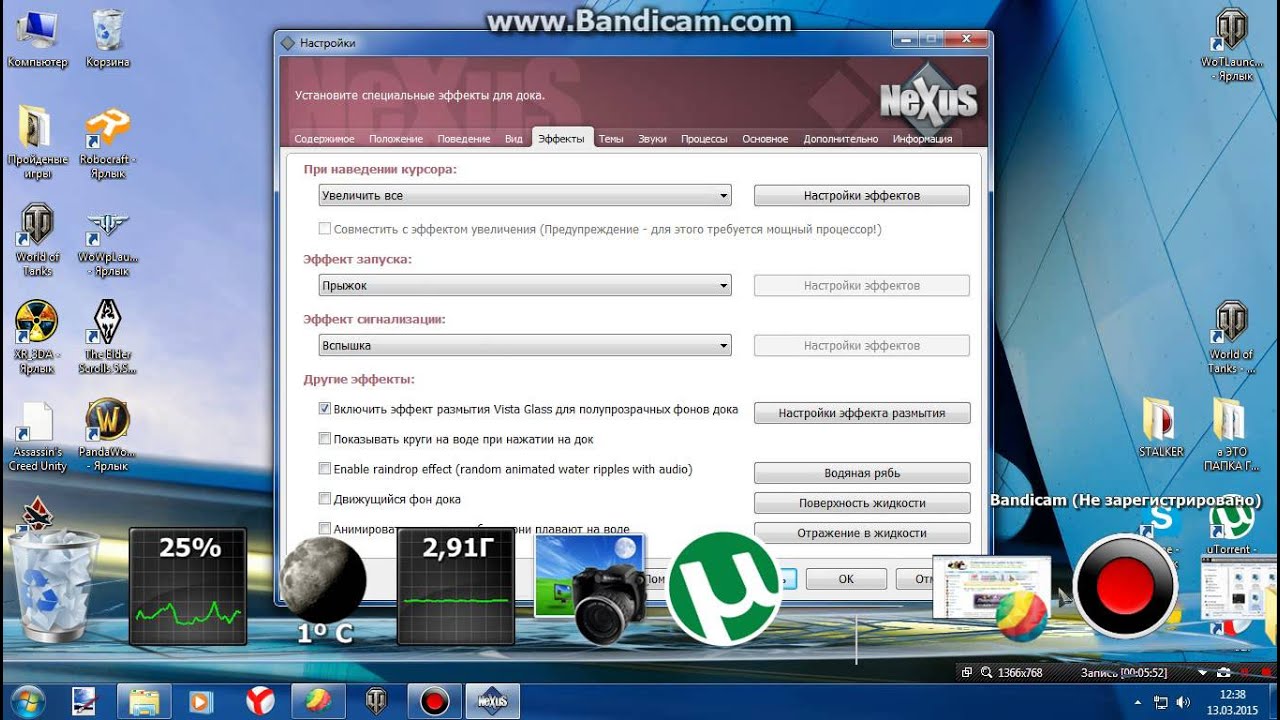
Task: Enable 'Показывать круги на воде' checkbox
Action: (x=324, y=439)
